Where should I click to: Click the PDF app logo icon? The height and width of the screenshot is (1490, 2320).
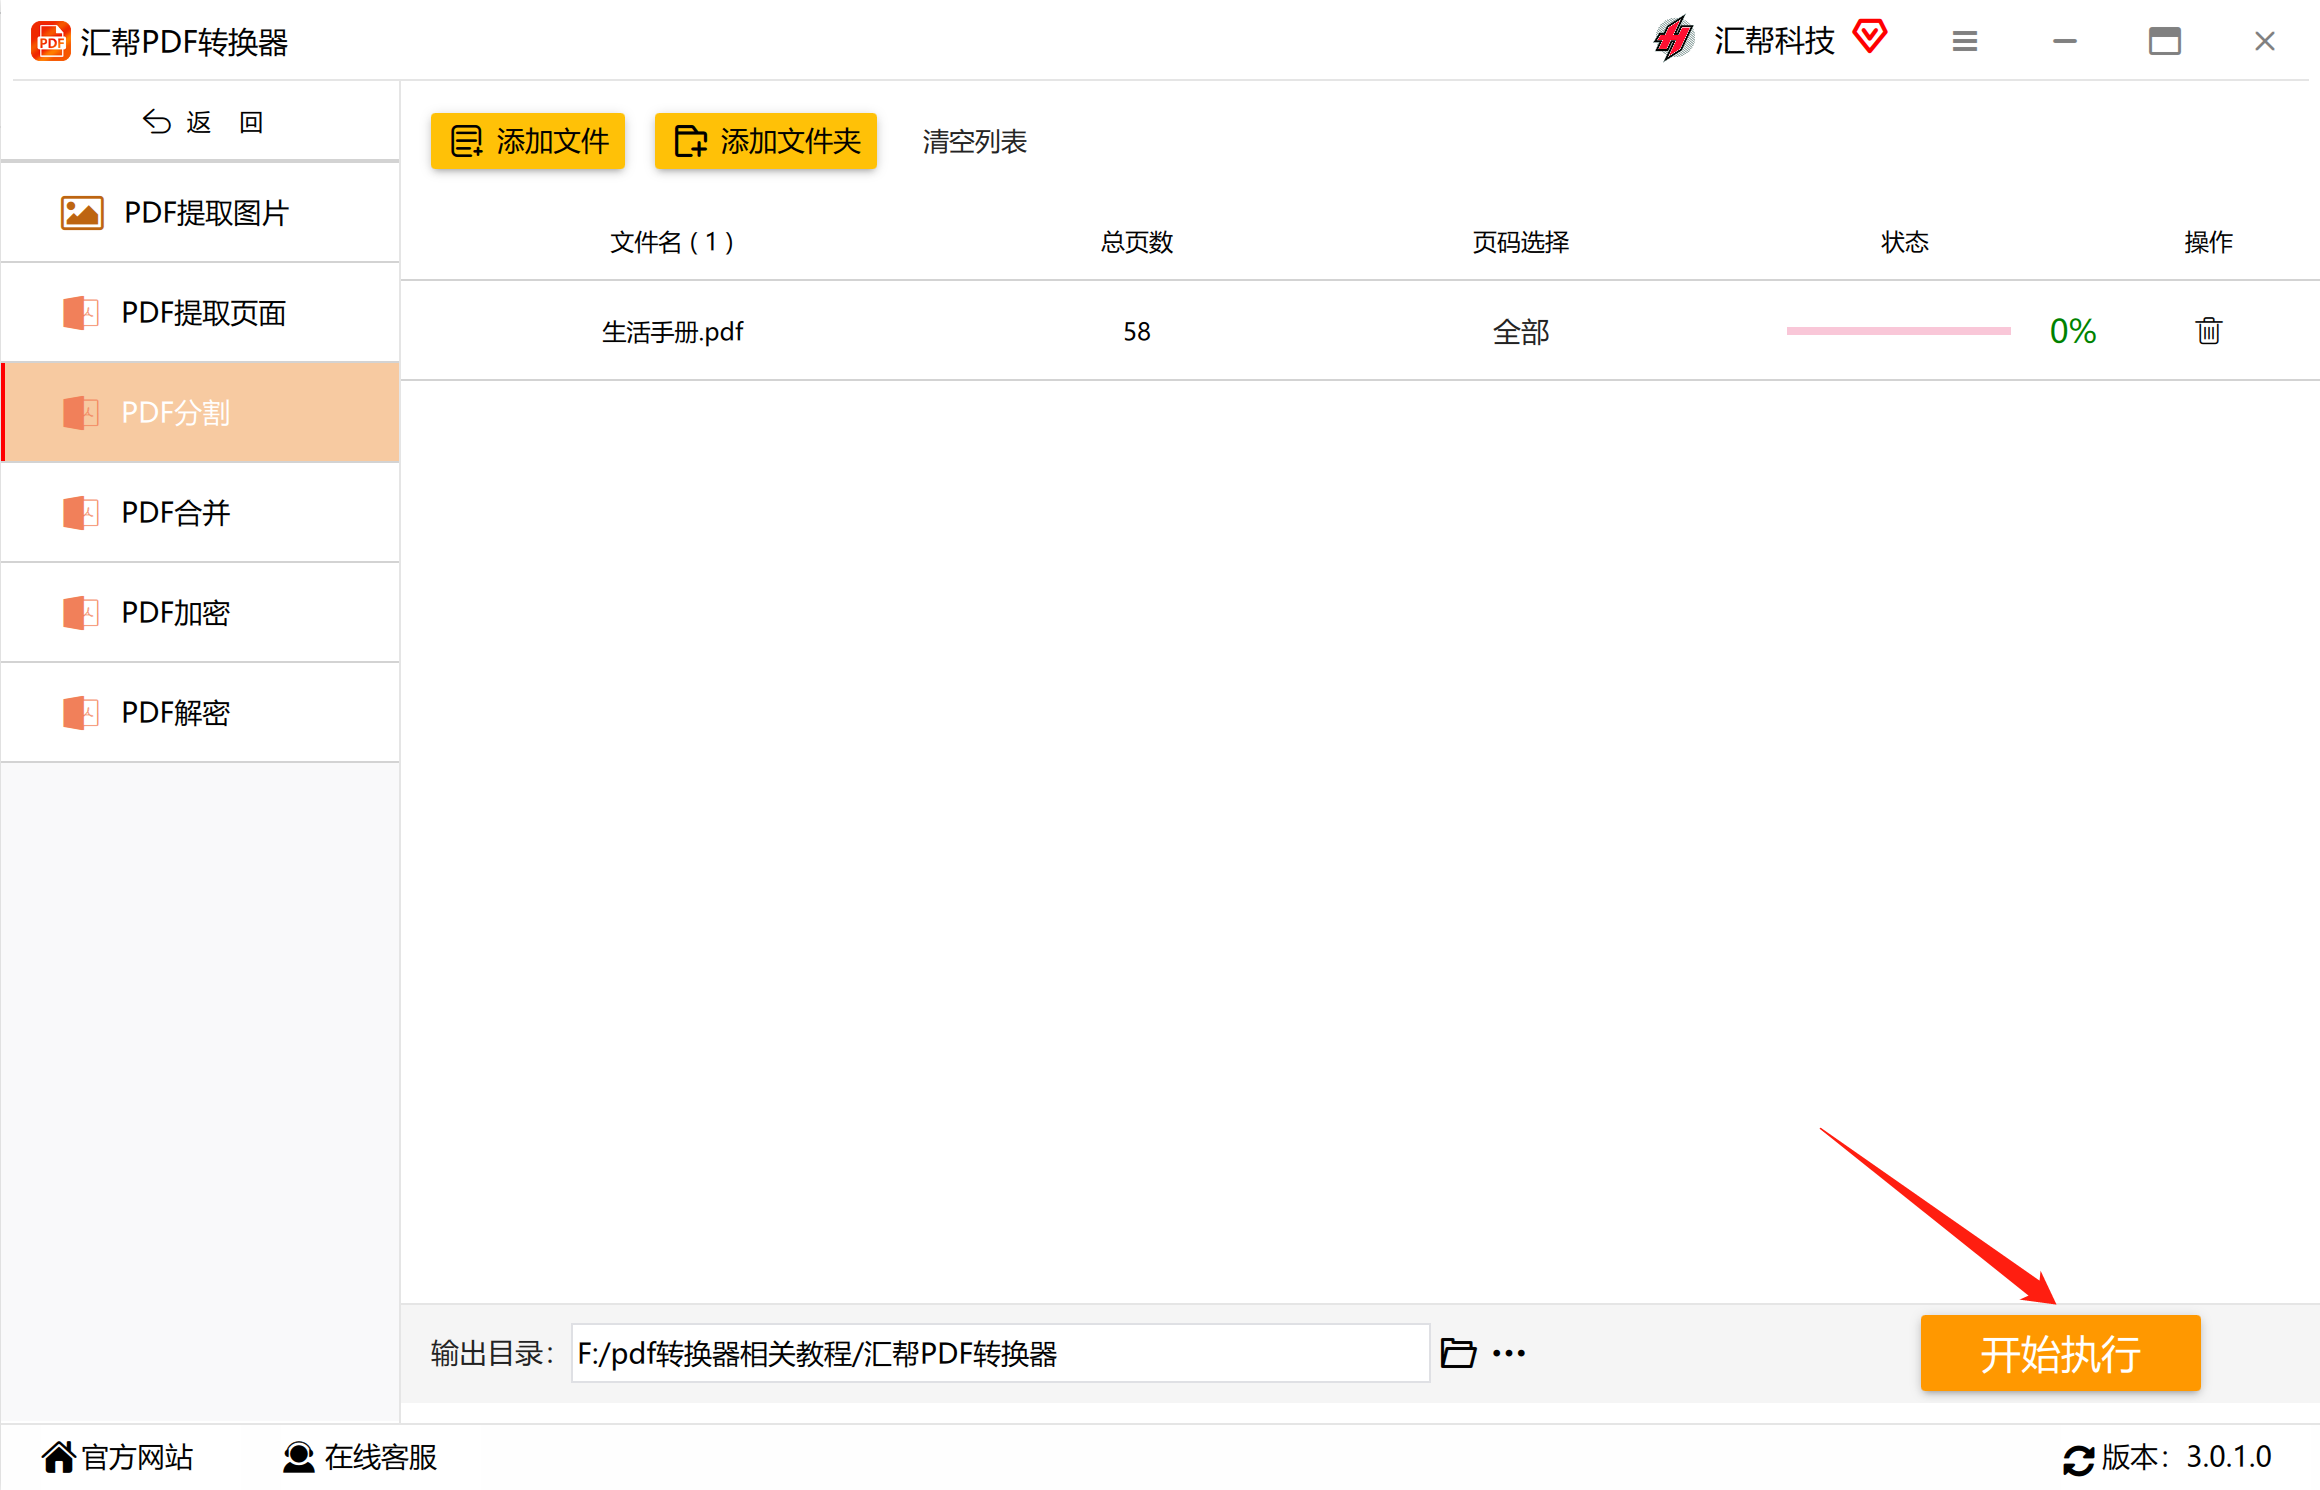[x=51, y=41]
